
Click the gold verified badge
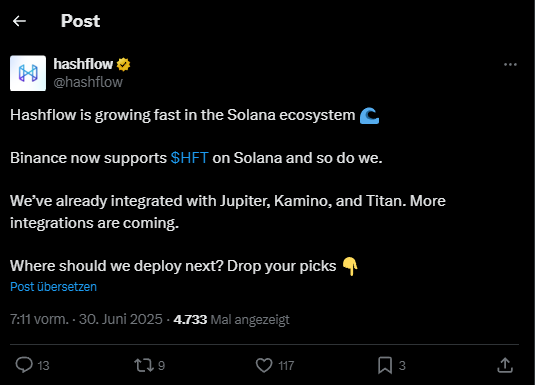123,65
